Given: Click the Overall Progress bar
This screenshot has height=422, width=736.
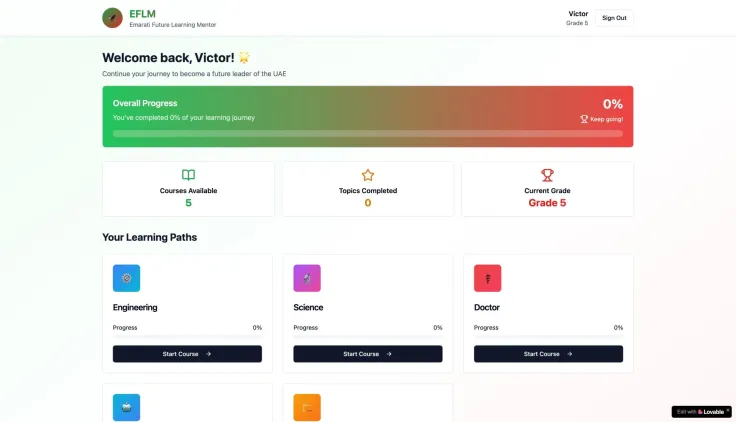Looking at the screenshot, I should click(368, 134).
